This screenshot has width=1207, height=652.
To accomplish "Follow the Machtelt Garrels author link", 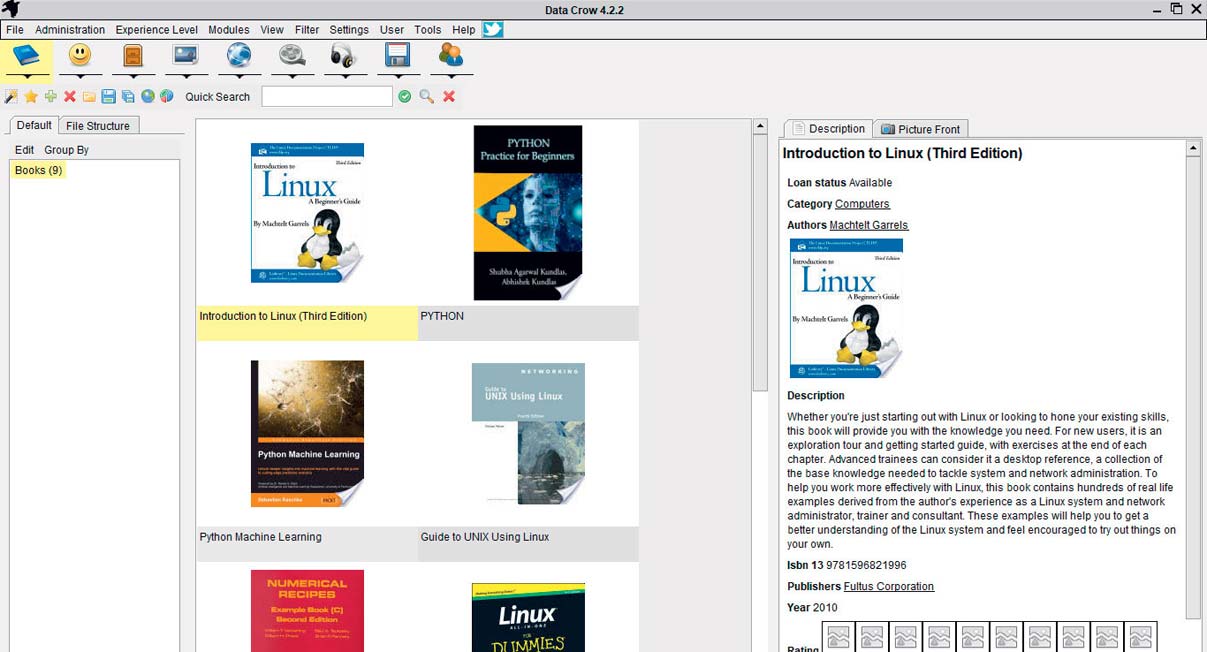I will (x=869, y=225).
